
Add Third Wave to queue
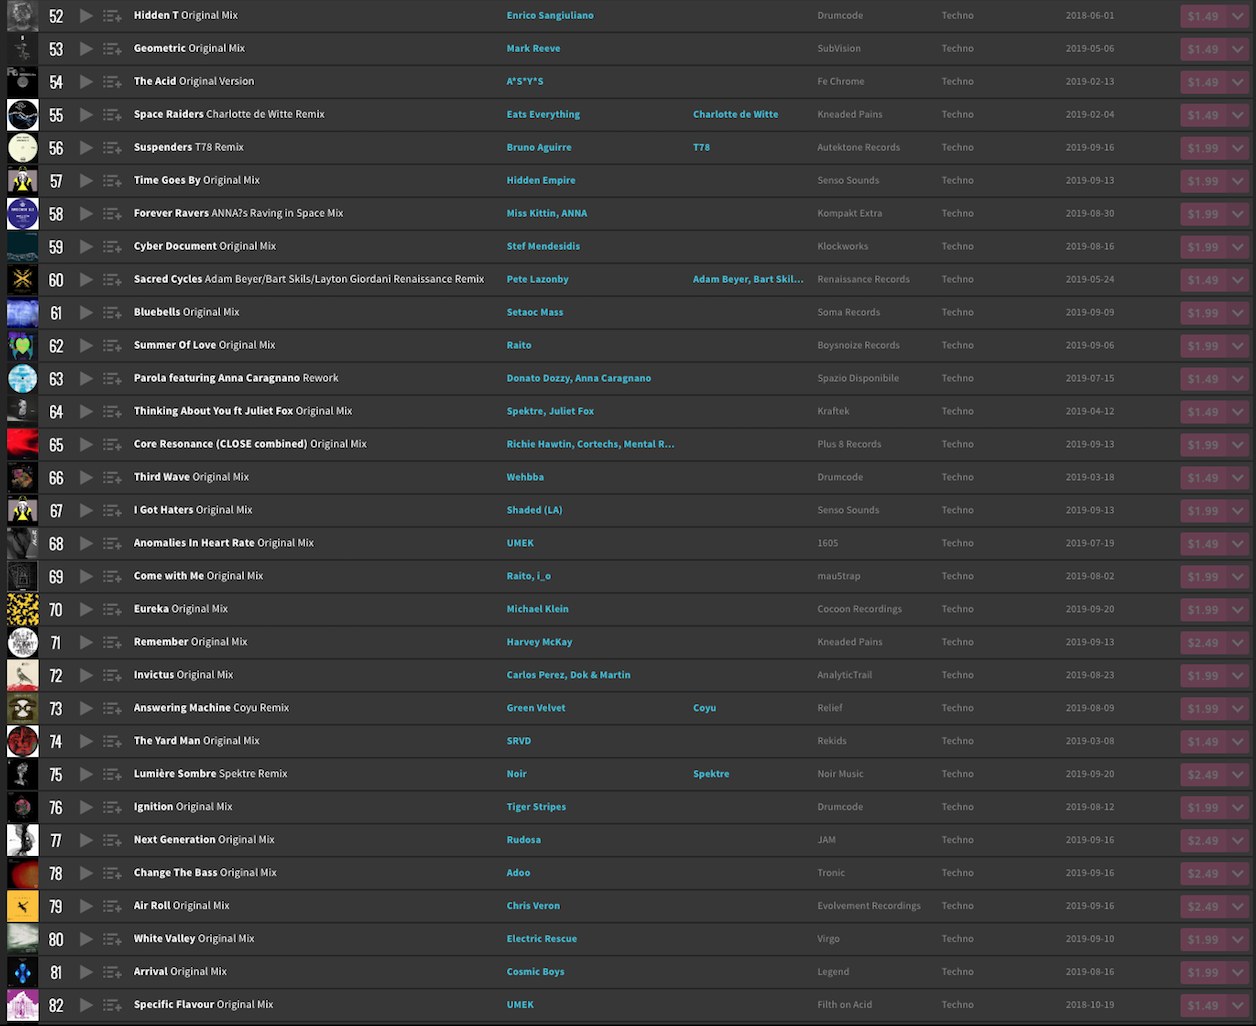click(x=112, y=478)
